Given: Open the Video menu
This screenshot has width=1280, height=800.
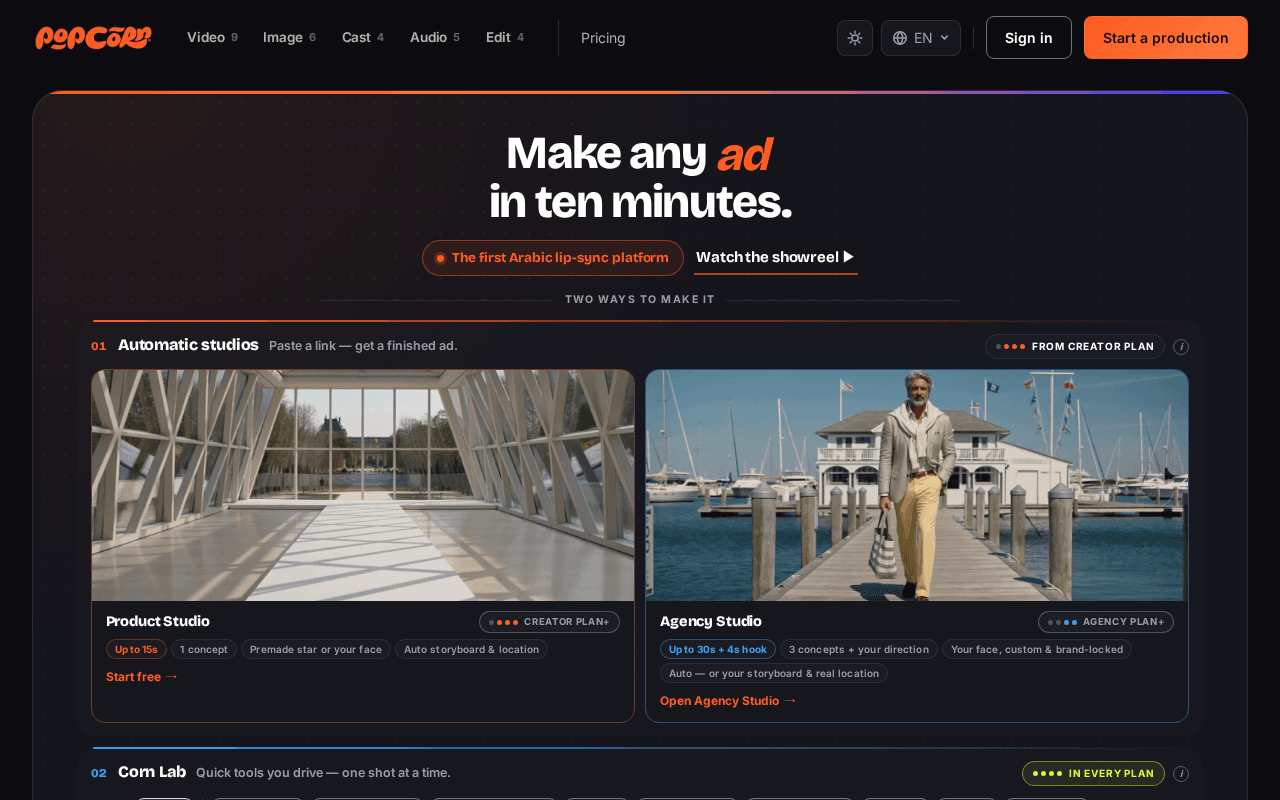Looking at the screenshot, I should tap(212, 38).
